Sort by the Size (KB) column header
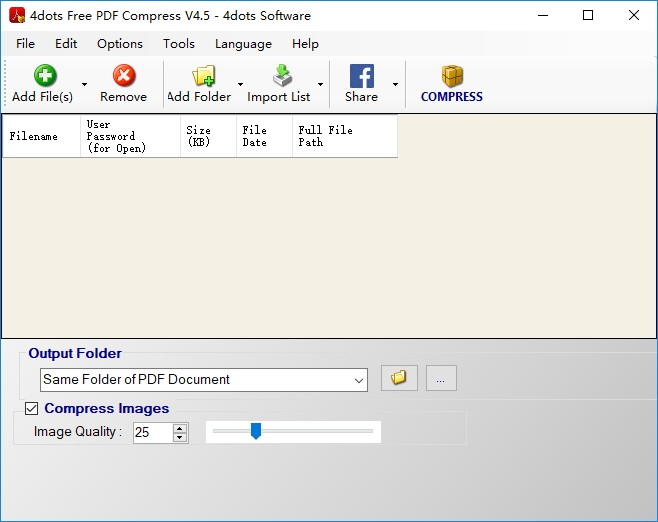 209,136
